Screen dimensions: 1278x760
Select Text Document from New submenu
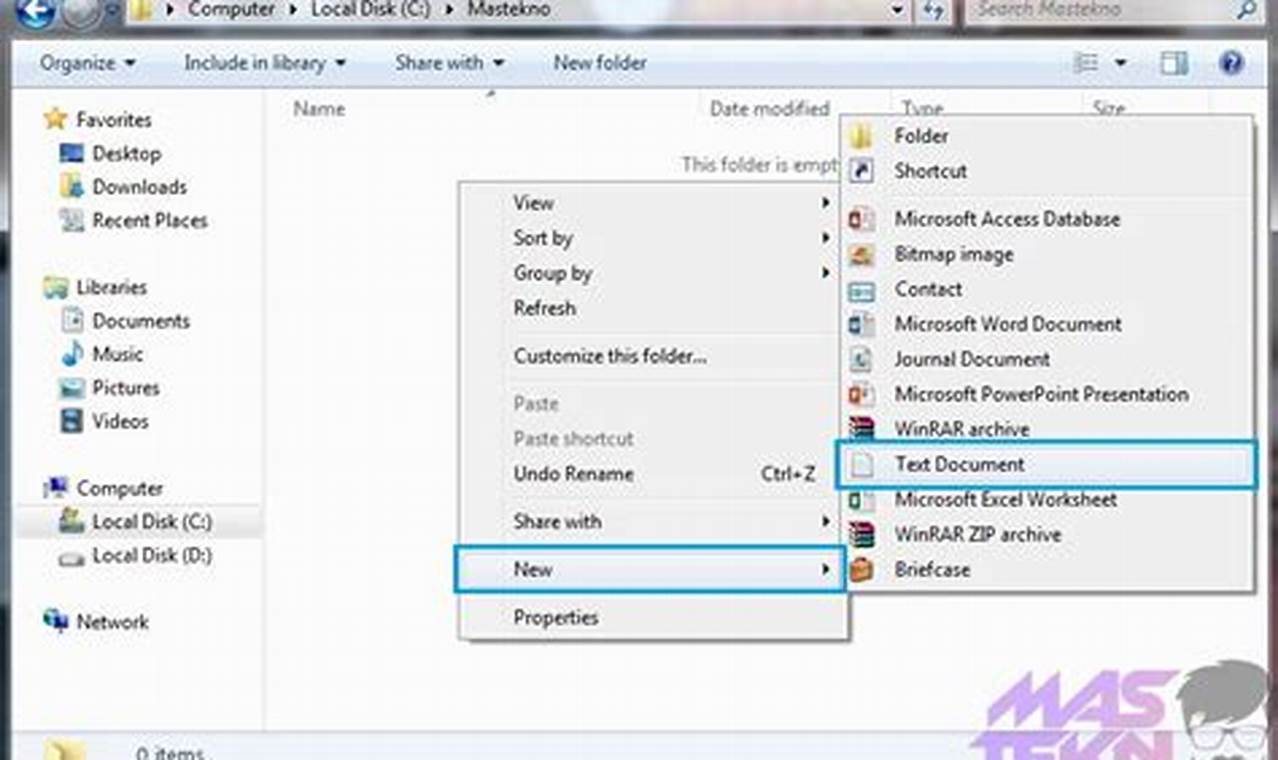962,464
